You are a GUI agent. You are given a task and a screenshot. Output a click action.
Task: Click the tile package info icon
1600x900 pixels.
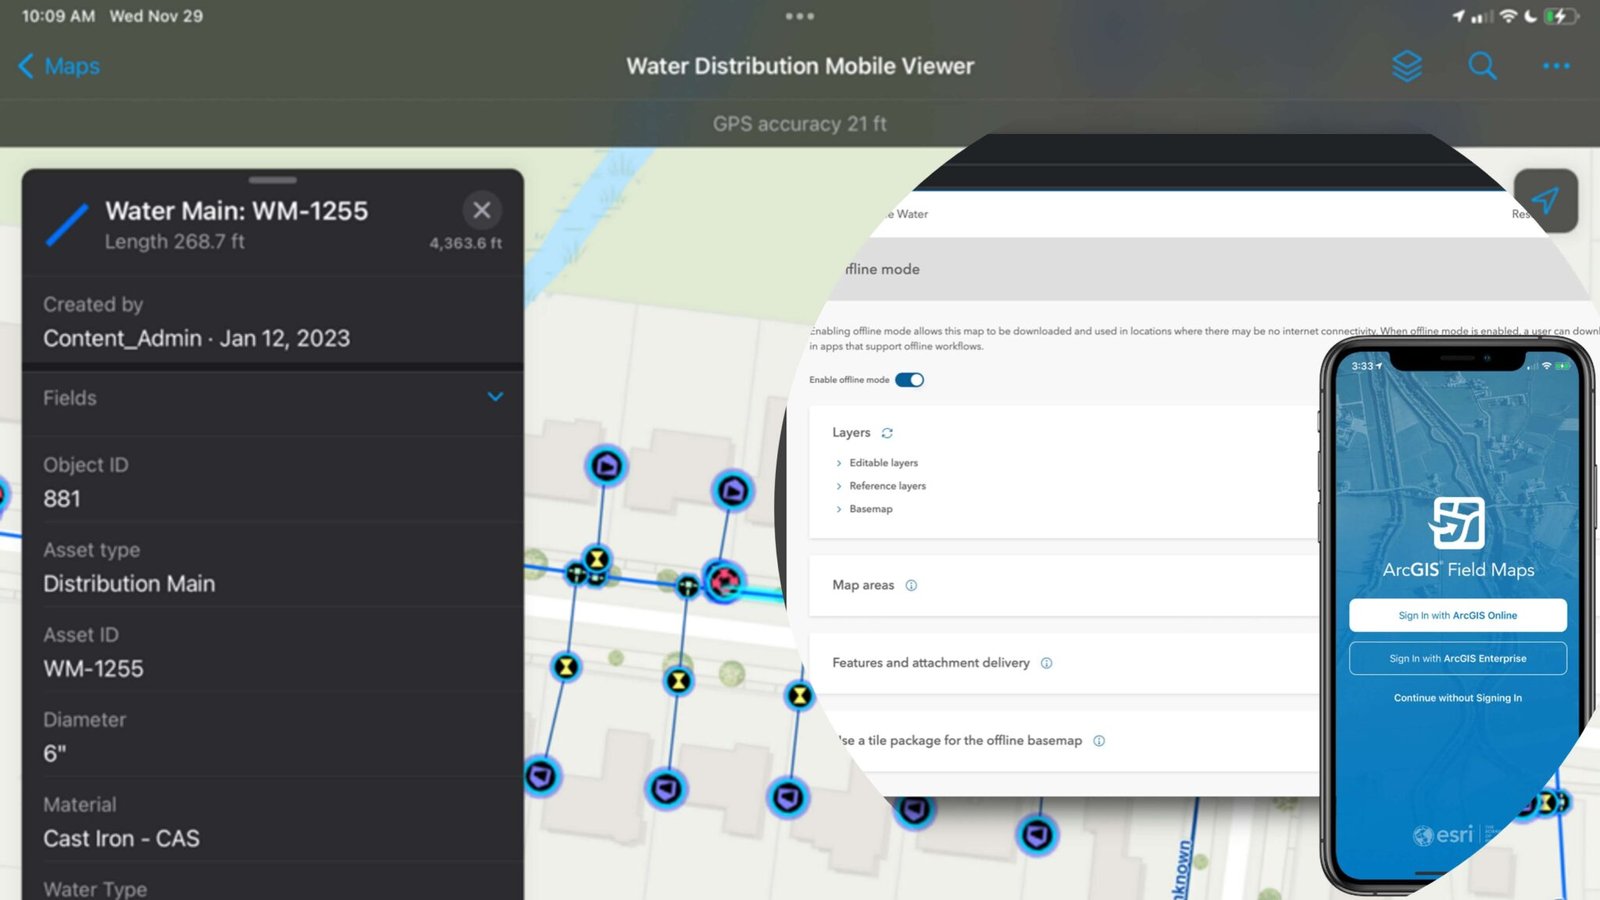click(x=1098, y=740)
